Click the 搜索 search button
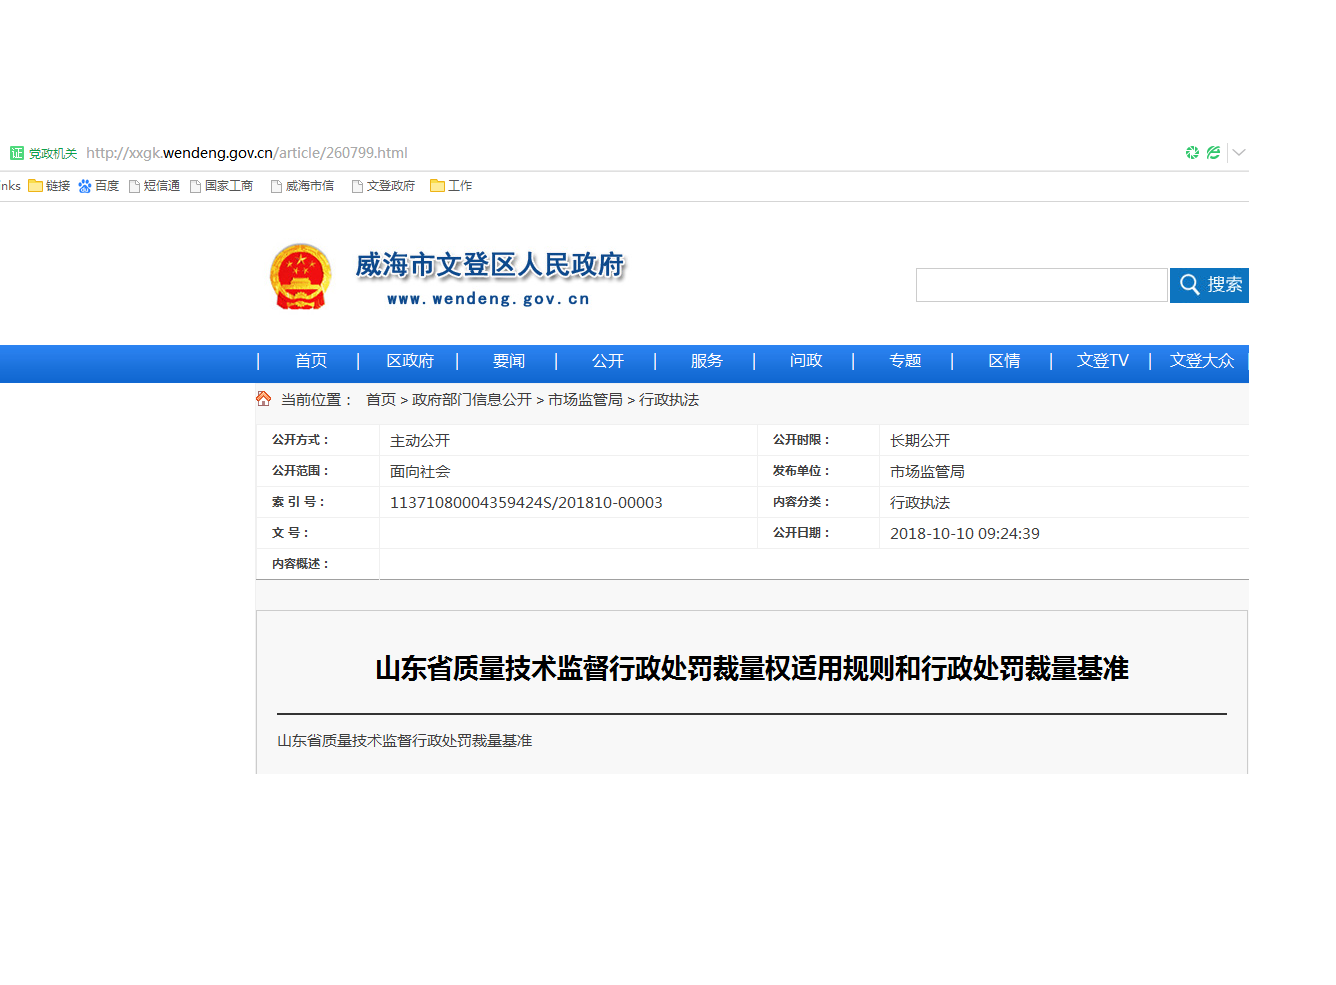Viewport: 1336px width, 985px height. pos(1209,285)
